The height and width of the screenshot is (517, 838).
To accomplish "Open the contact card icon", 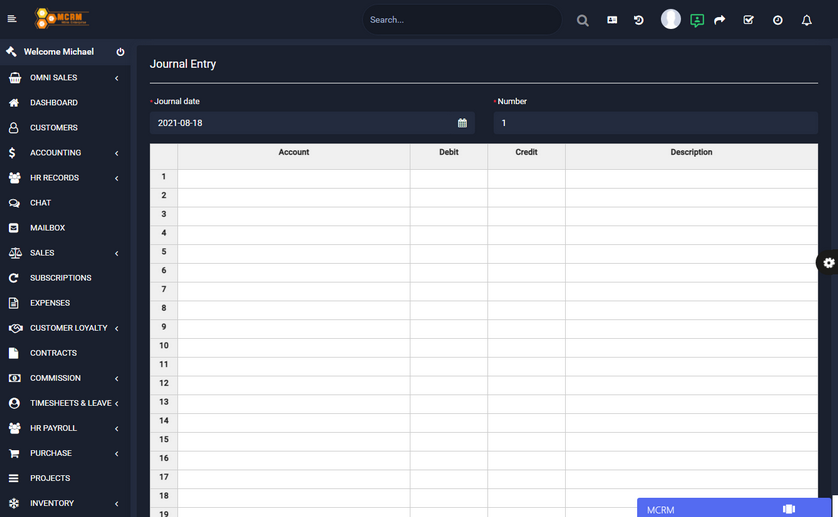I will 612,20.
